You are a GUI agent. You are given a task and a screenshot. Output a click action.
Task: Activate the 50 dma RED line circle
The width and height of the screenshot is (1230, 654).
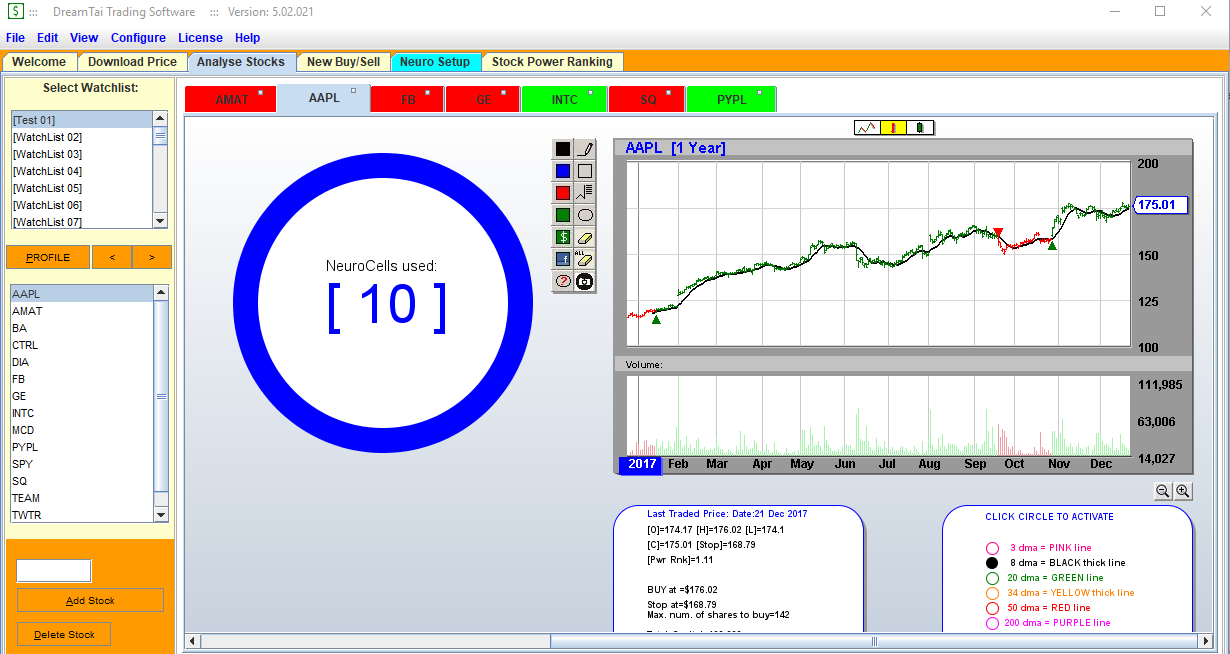pos(992,608)
